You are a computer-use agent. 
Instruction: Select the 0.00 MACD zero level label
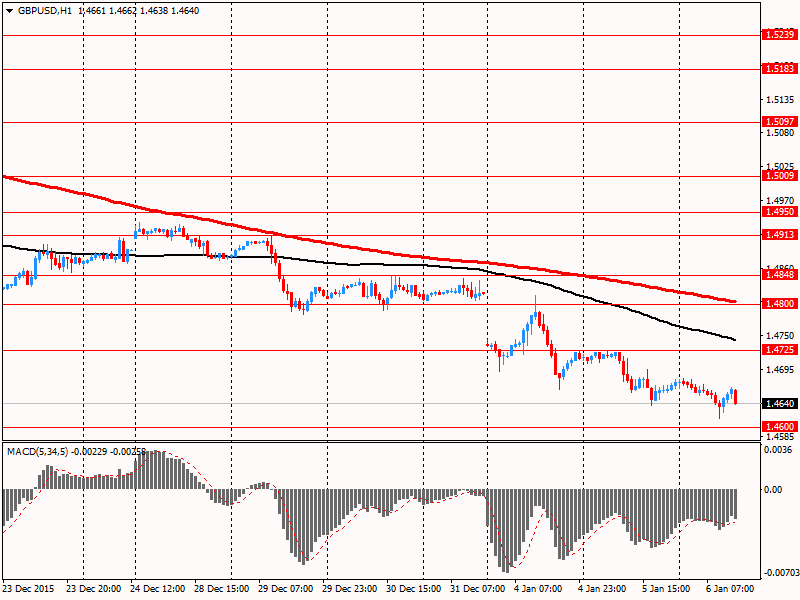(x=773, y=490)
